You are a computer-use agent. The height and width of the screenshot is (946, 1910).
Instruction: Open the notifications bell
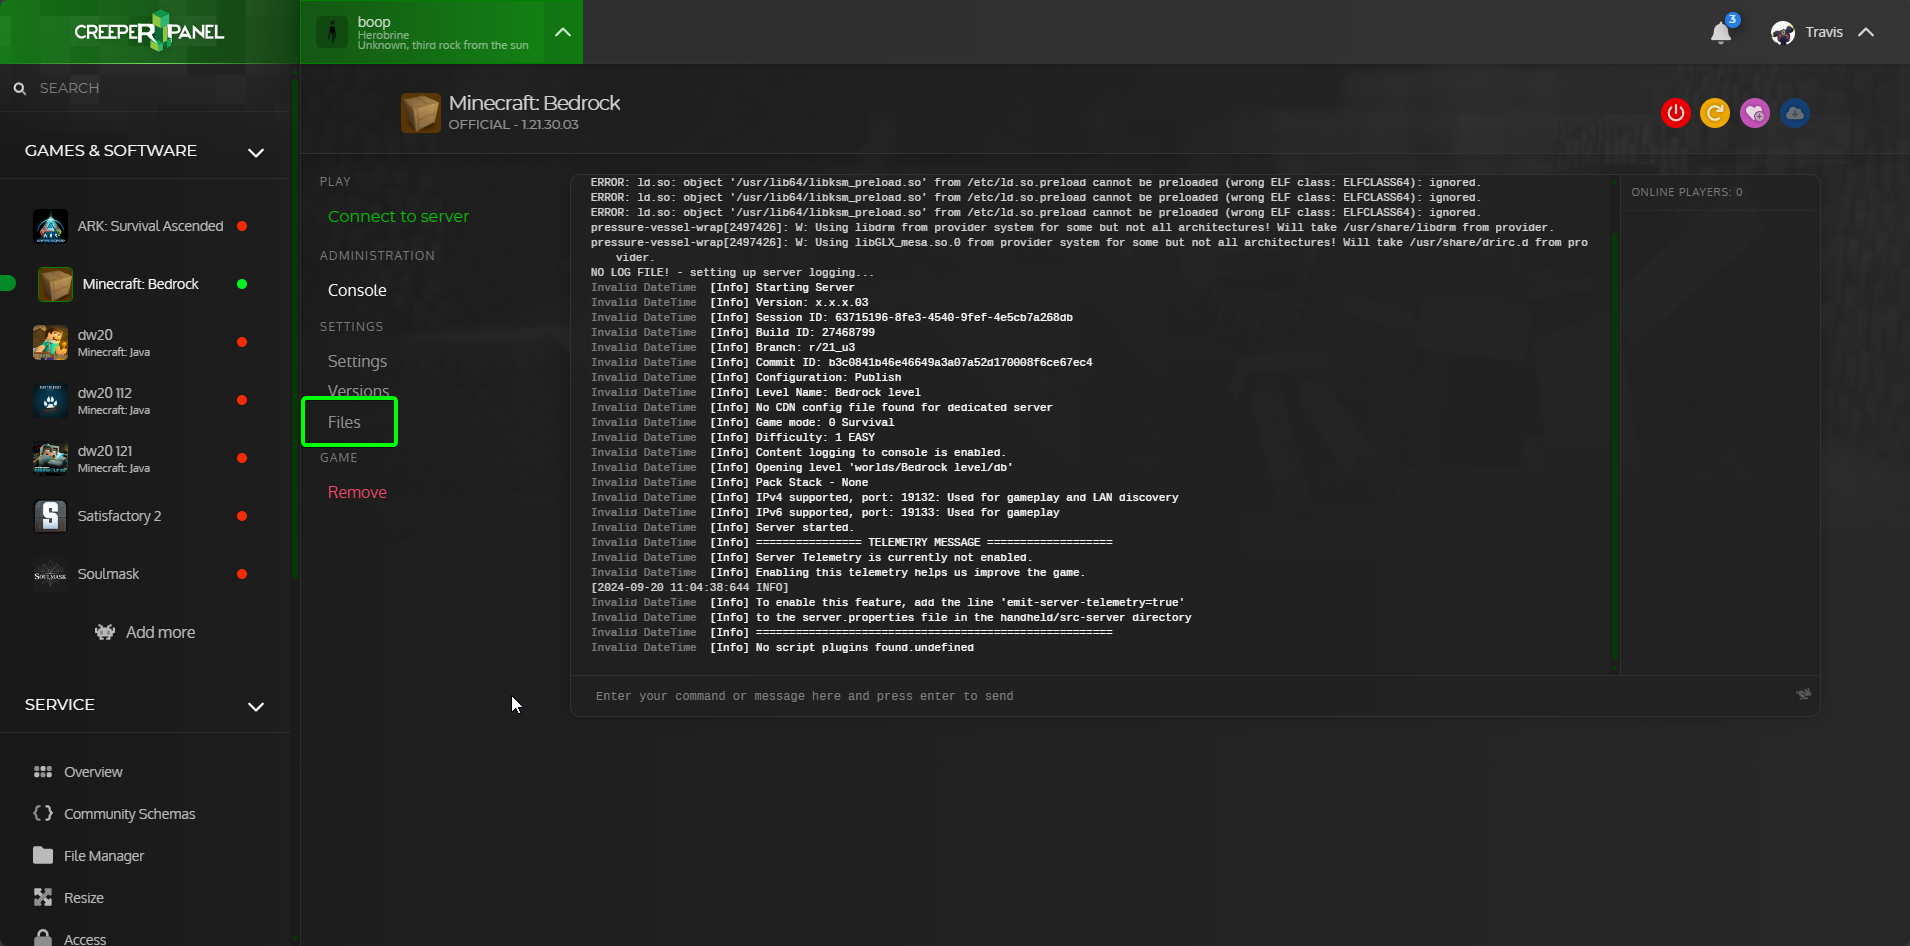tap(1721, 33)
